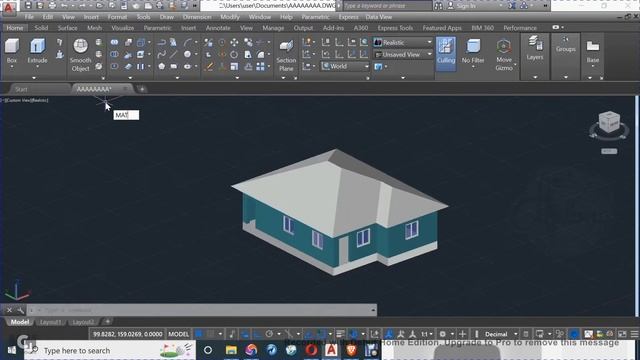Screen dimensions: 640x360
Task: Expand the Groups panel arrow
Action: coord(565,77)
